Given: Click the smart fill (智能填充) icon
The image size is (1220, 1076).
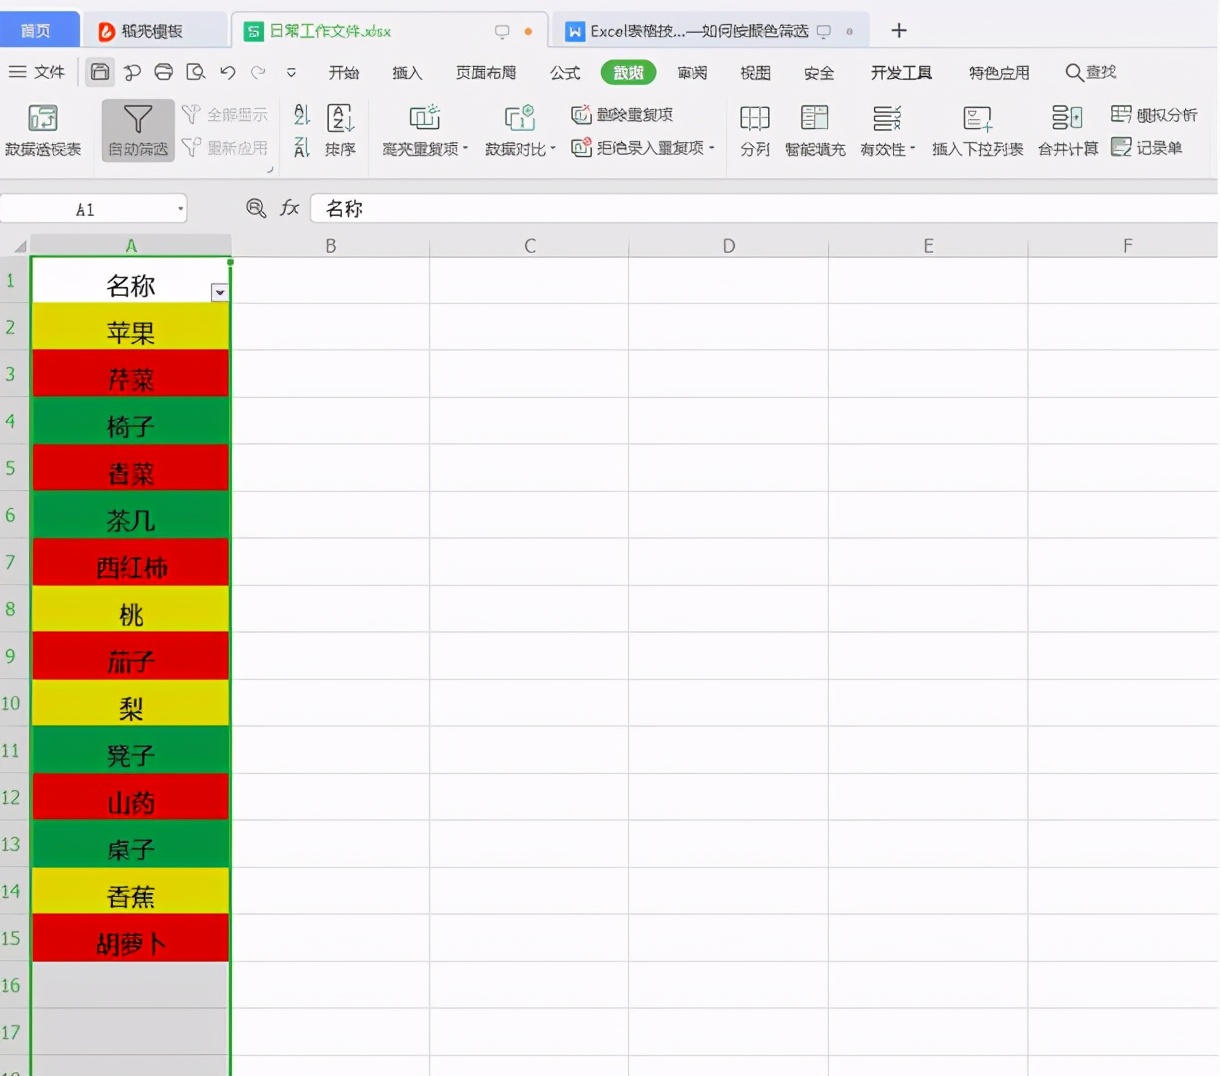Looking at the screenshot, I should point(815,118).
